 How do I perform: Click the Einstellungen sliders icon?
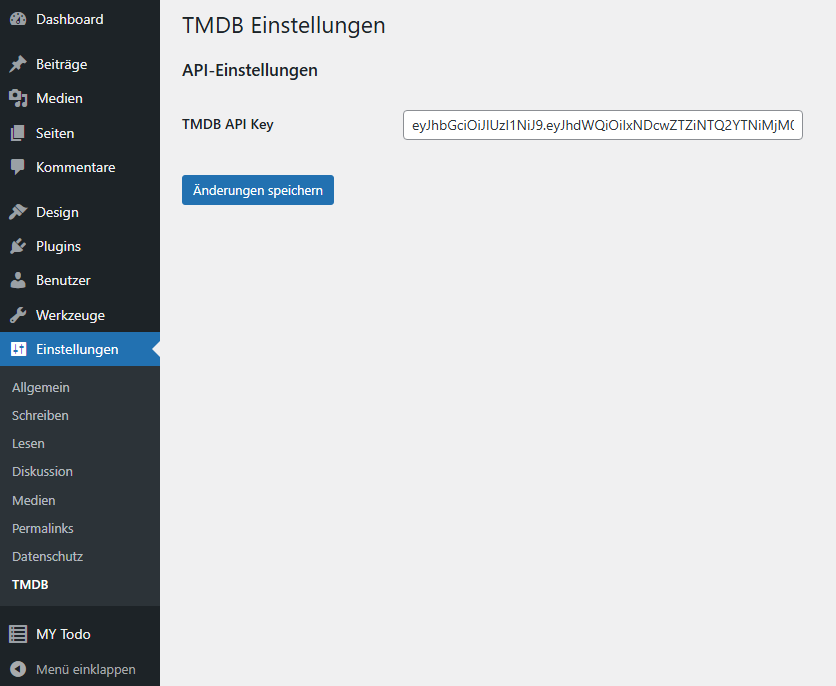(18, 349)
